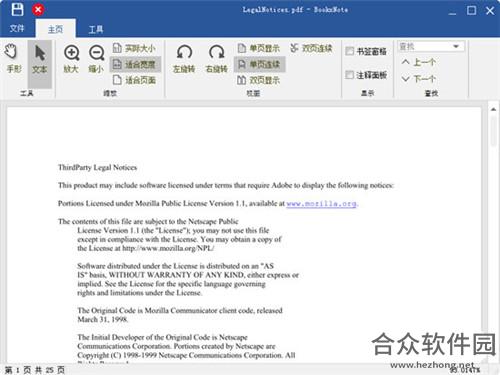Choose 适合页面 fit page

click(134, 80)
